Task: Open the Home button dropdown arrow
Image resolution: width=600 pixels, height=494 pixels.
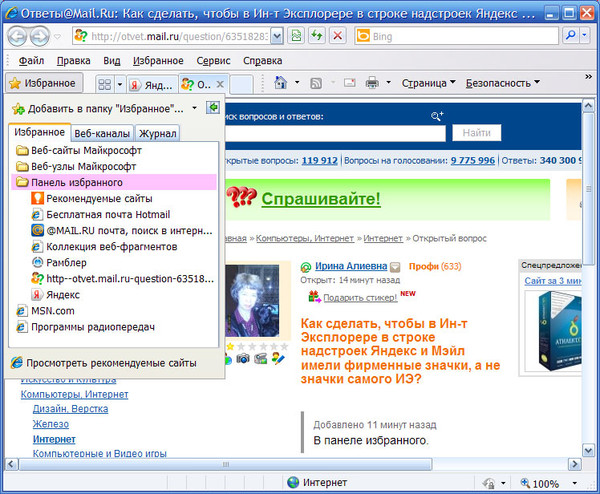Action: (x=297, y=82)
